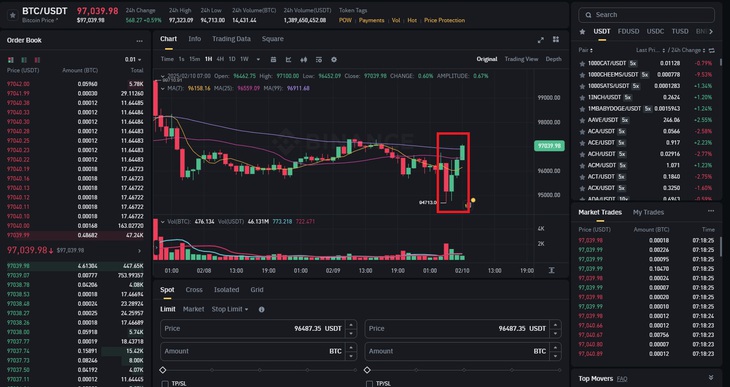Image resolution: width=730 pixels, height=387 pixels.
Task: Select the 4H chart interval
Action: (220, 60)
